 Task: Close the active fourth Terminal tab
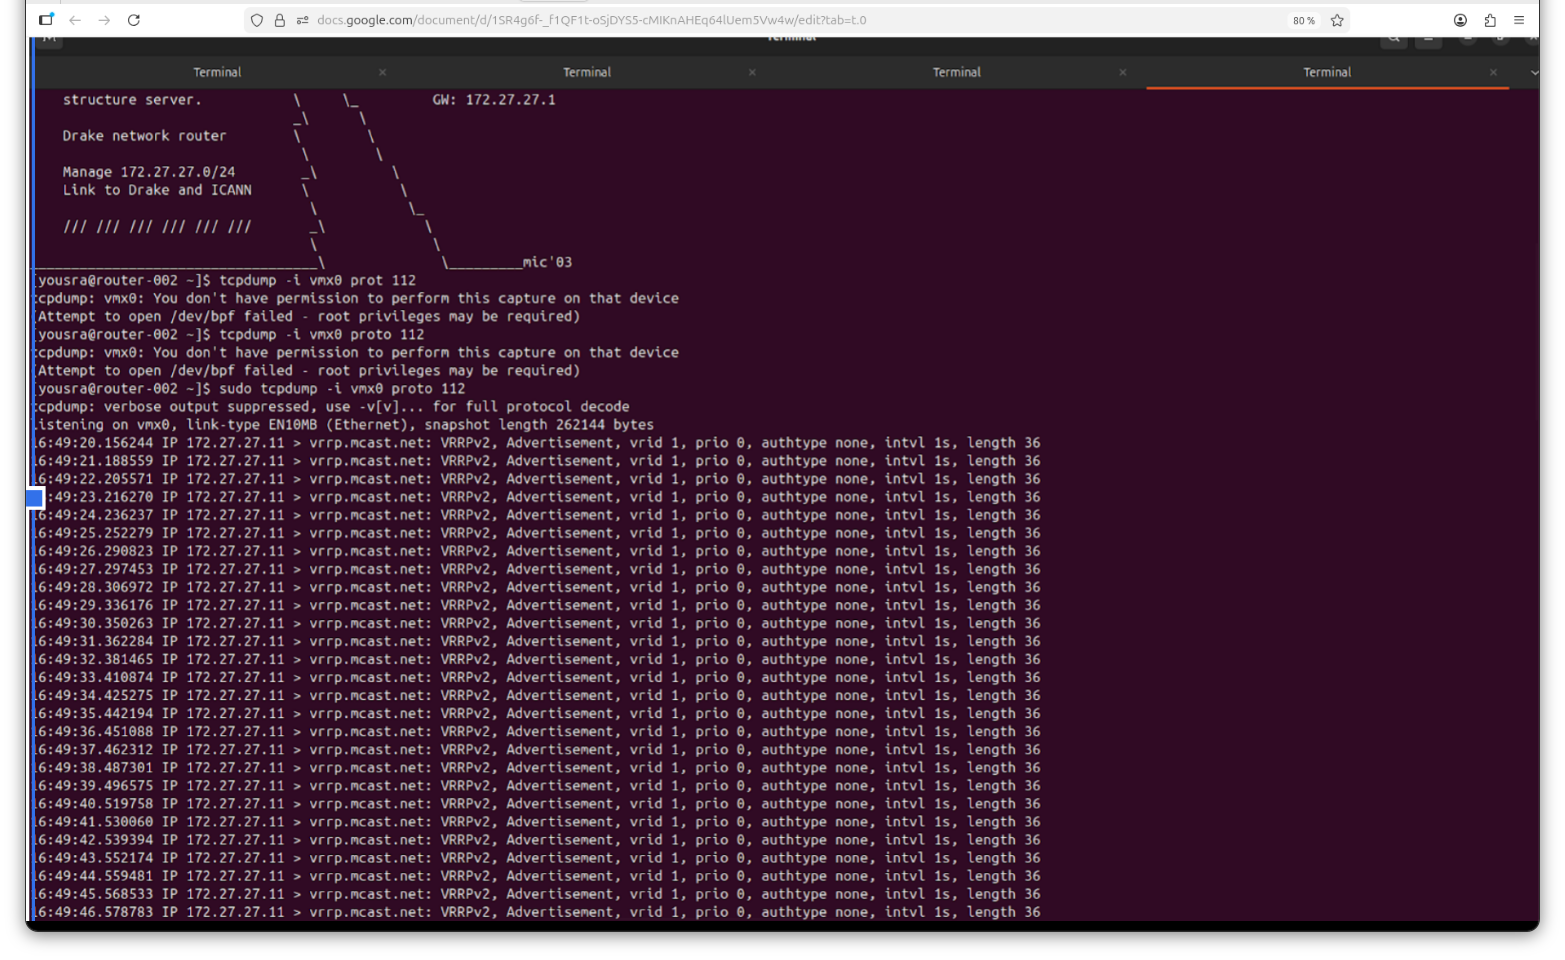[x=1493, y=72]
